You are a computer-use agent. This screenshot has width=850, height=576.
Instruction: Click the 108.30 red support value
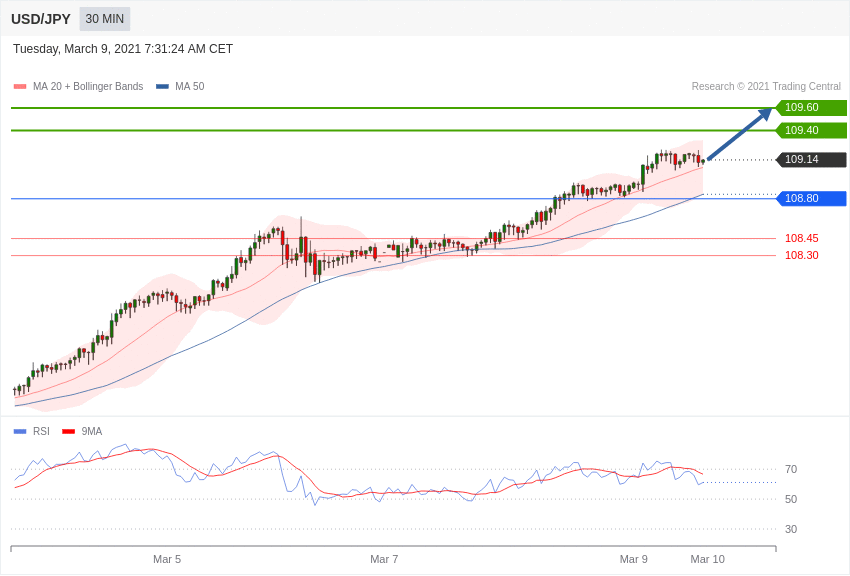802,255
